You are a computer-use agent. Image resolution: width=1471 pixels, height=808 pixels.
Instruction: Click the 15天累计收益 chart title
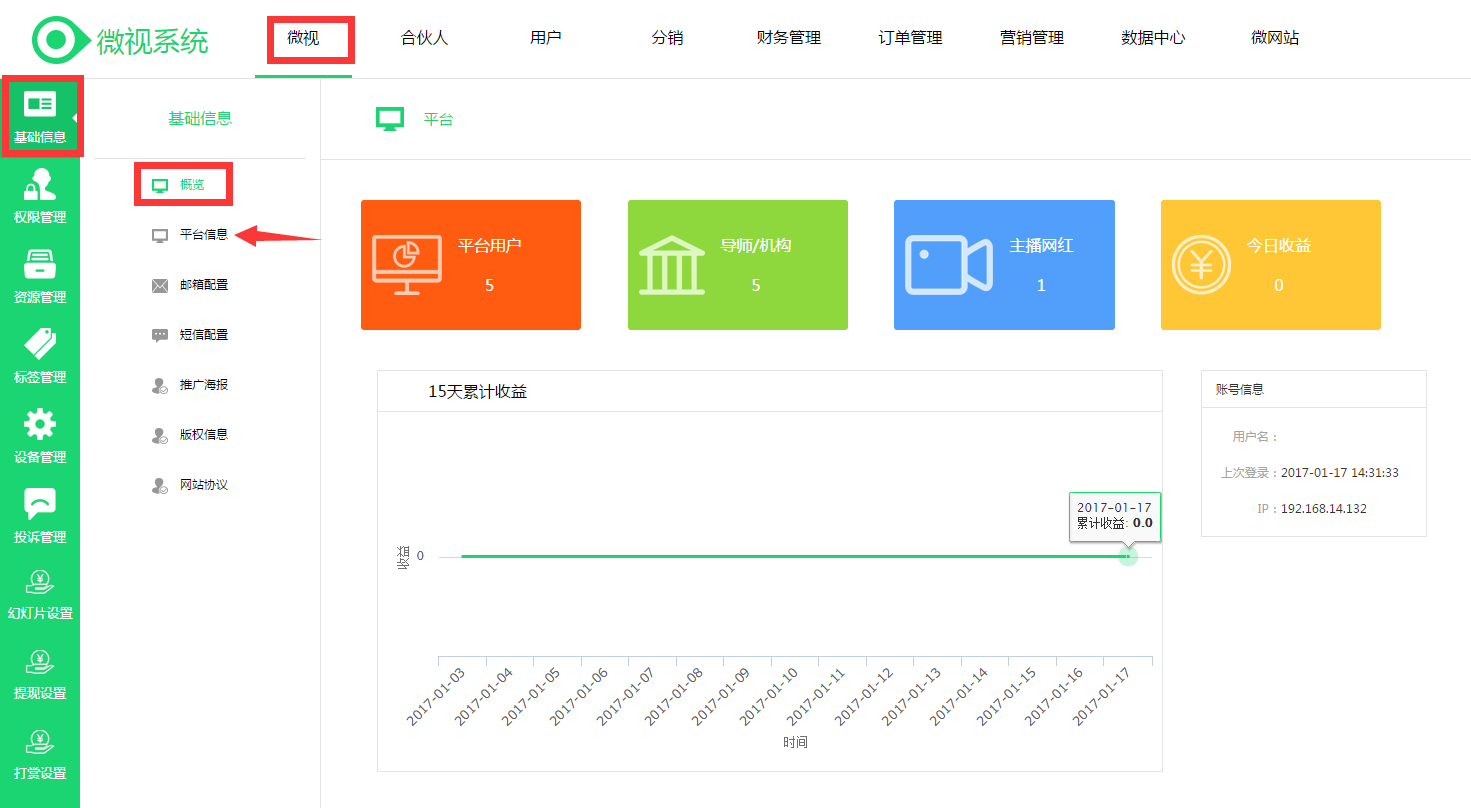(478, 392)
